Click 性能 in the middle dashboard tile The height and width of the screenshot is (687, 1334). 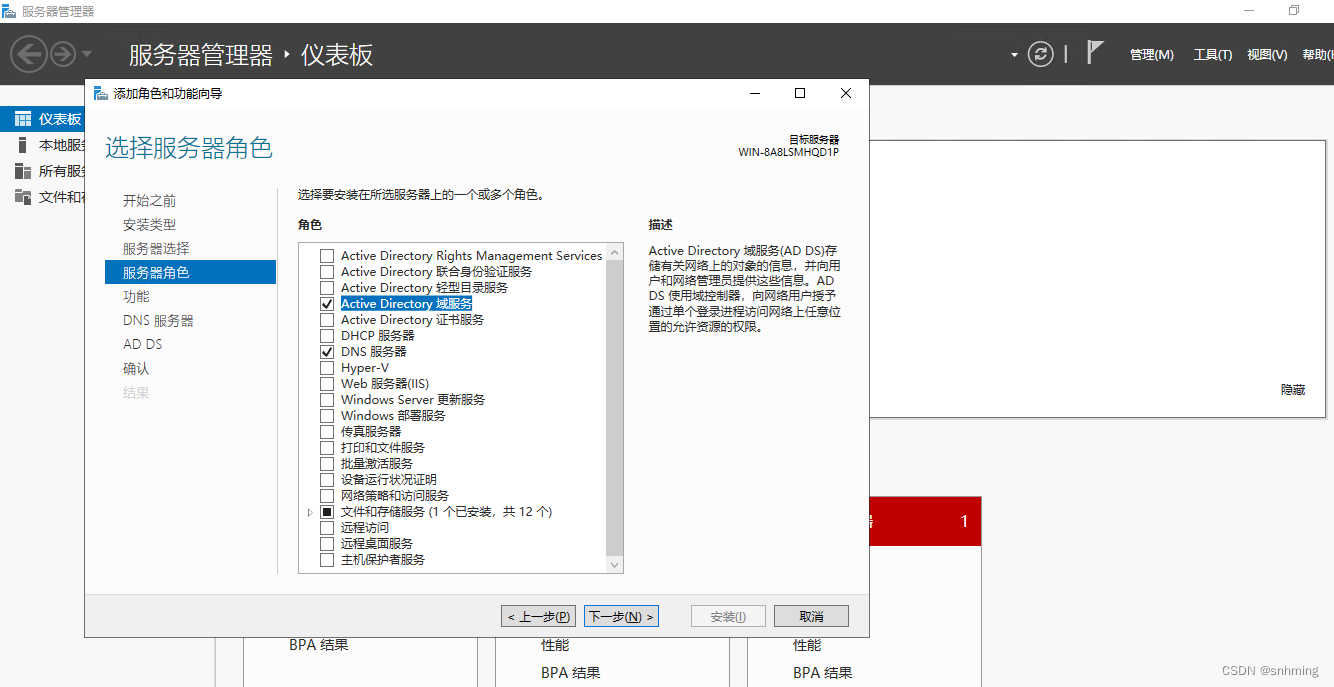pyautogui.click(x=555, y=645)
